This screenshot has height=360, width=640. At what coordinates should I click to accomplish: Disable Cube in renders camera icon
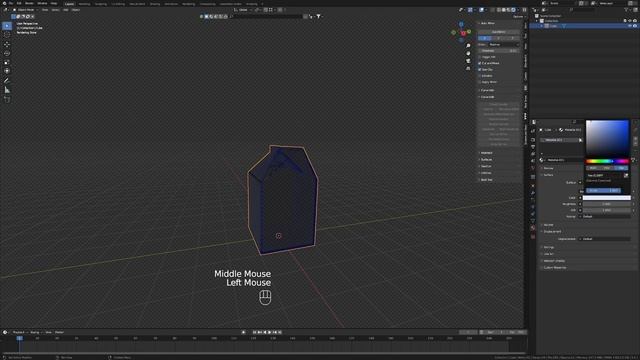(635, 26)
